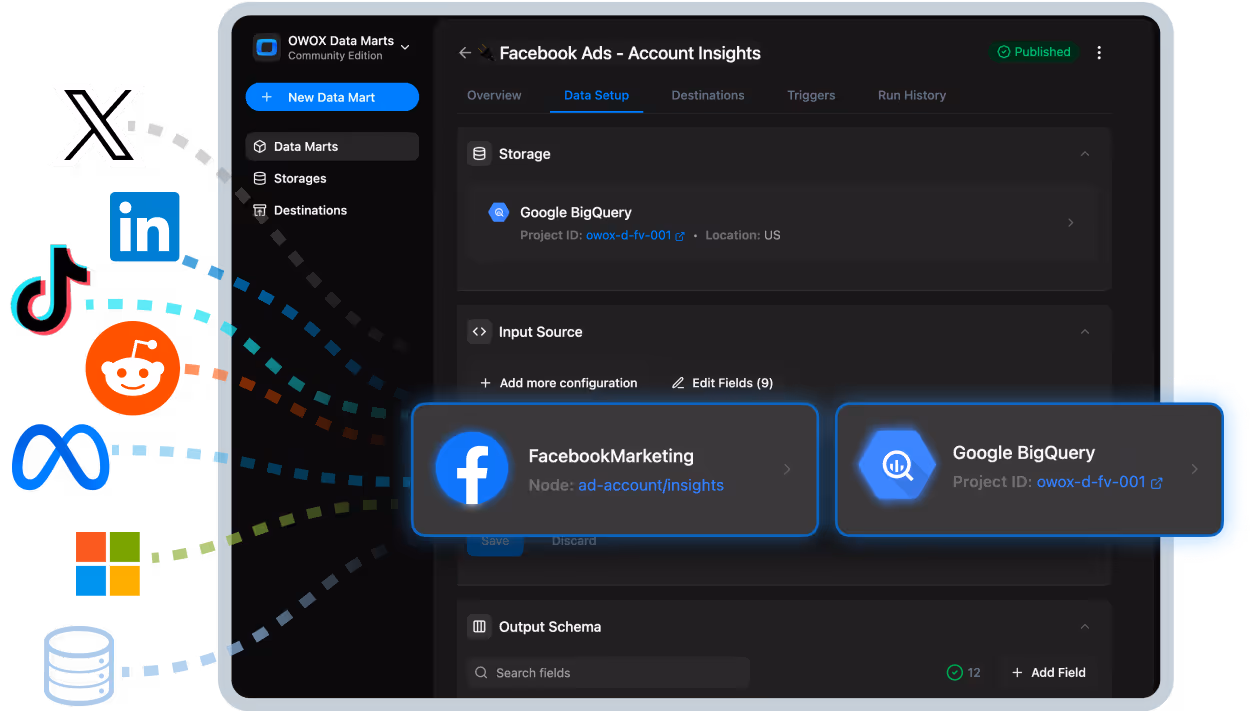The height and width of the screenshot is (711, 1250).
Task: Collapse the Storage section
Action: coord(1085,154)
